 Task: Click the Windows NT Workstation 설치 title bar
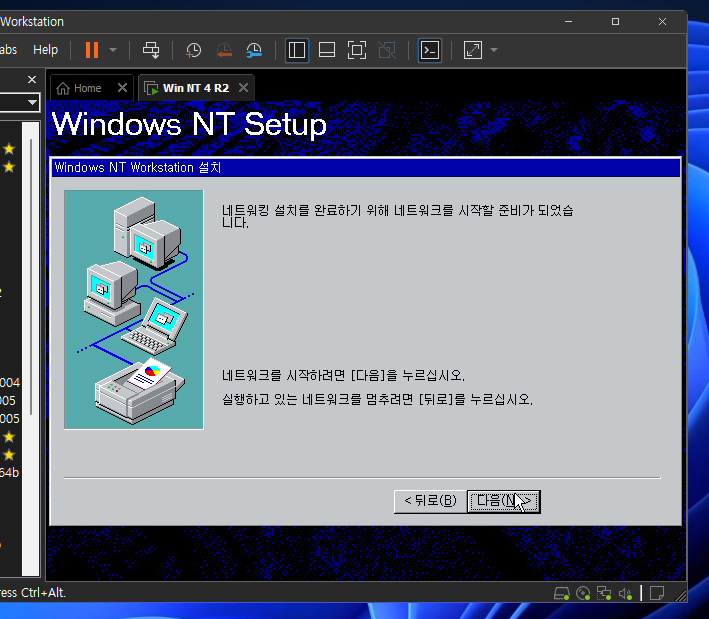(x=365, y=168)
